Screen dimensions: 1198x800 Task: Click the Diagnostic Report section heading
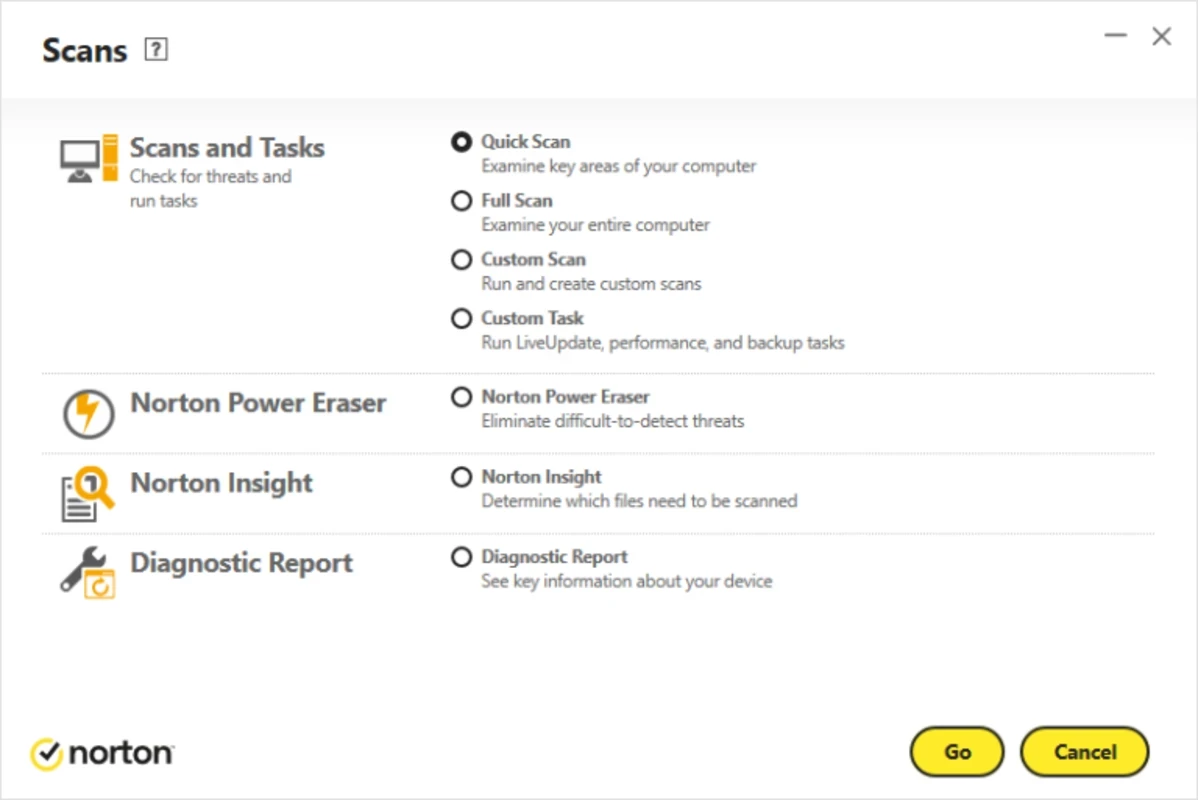241,563
